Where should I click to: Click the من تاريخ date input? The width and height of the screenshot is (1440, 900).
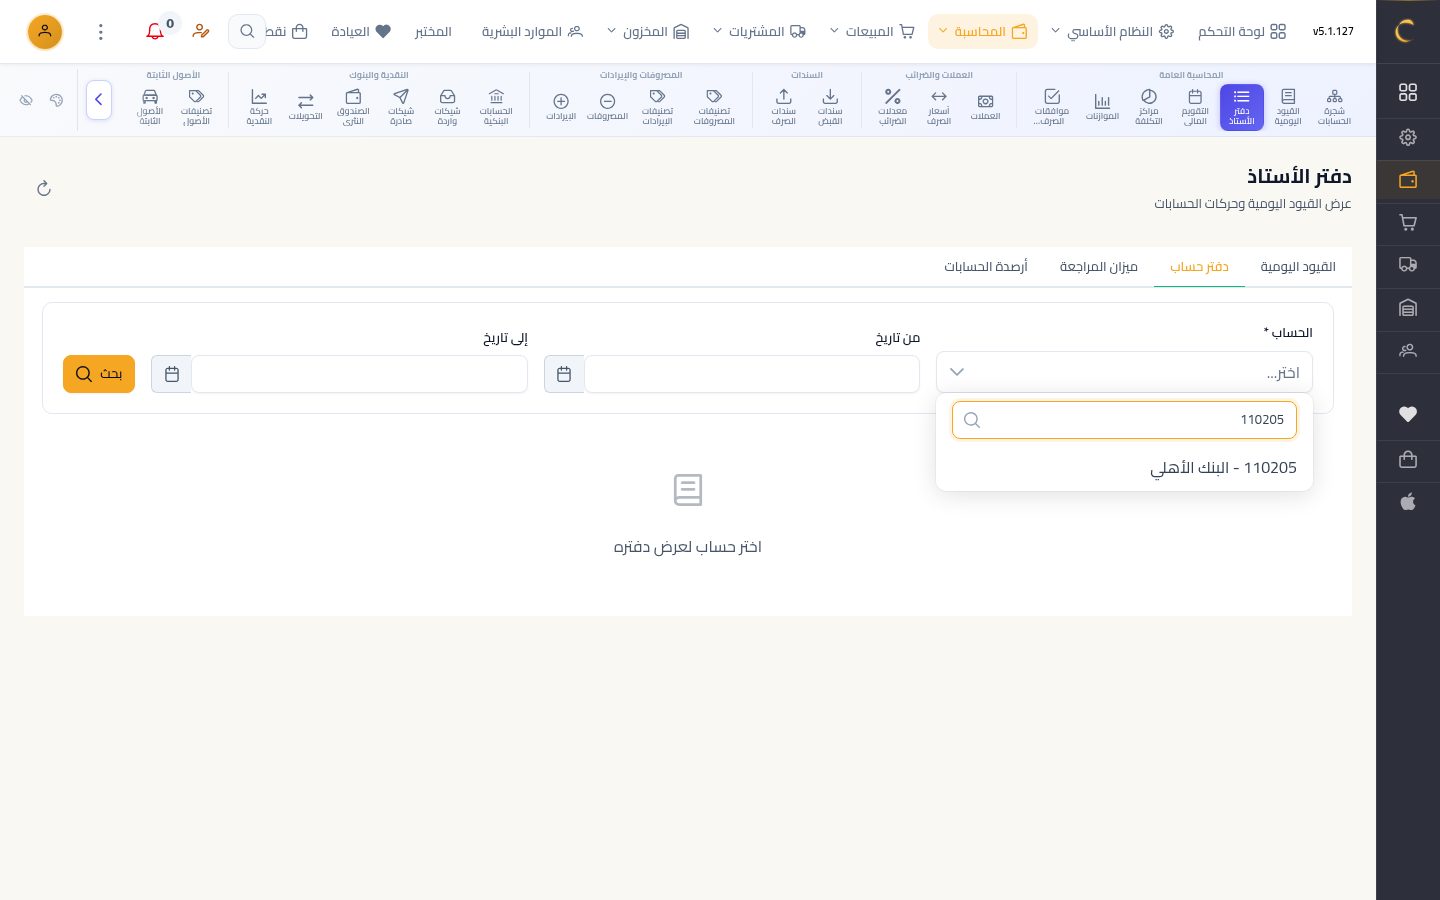(752, 374)
